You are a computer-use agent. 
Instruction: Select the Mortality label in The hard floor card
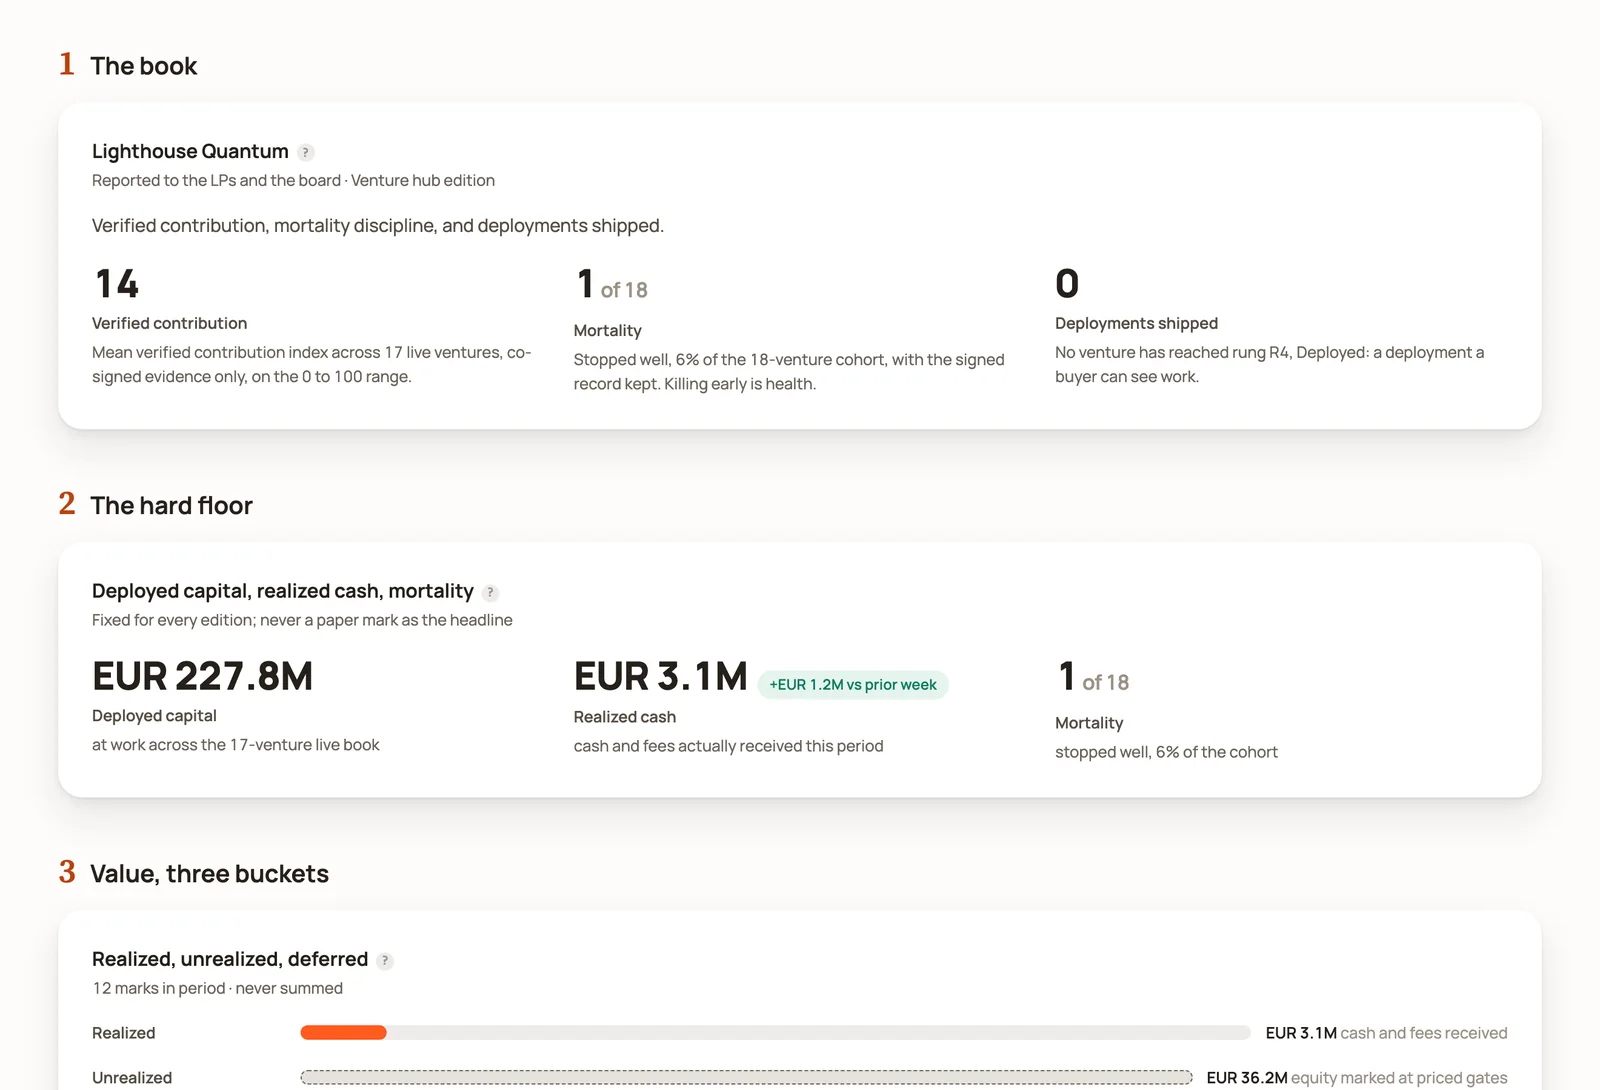point(1089,723)
